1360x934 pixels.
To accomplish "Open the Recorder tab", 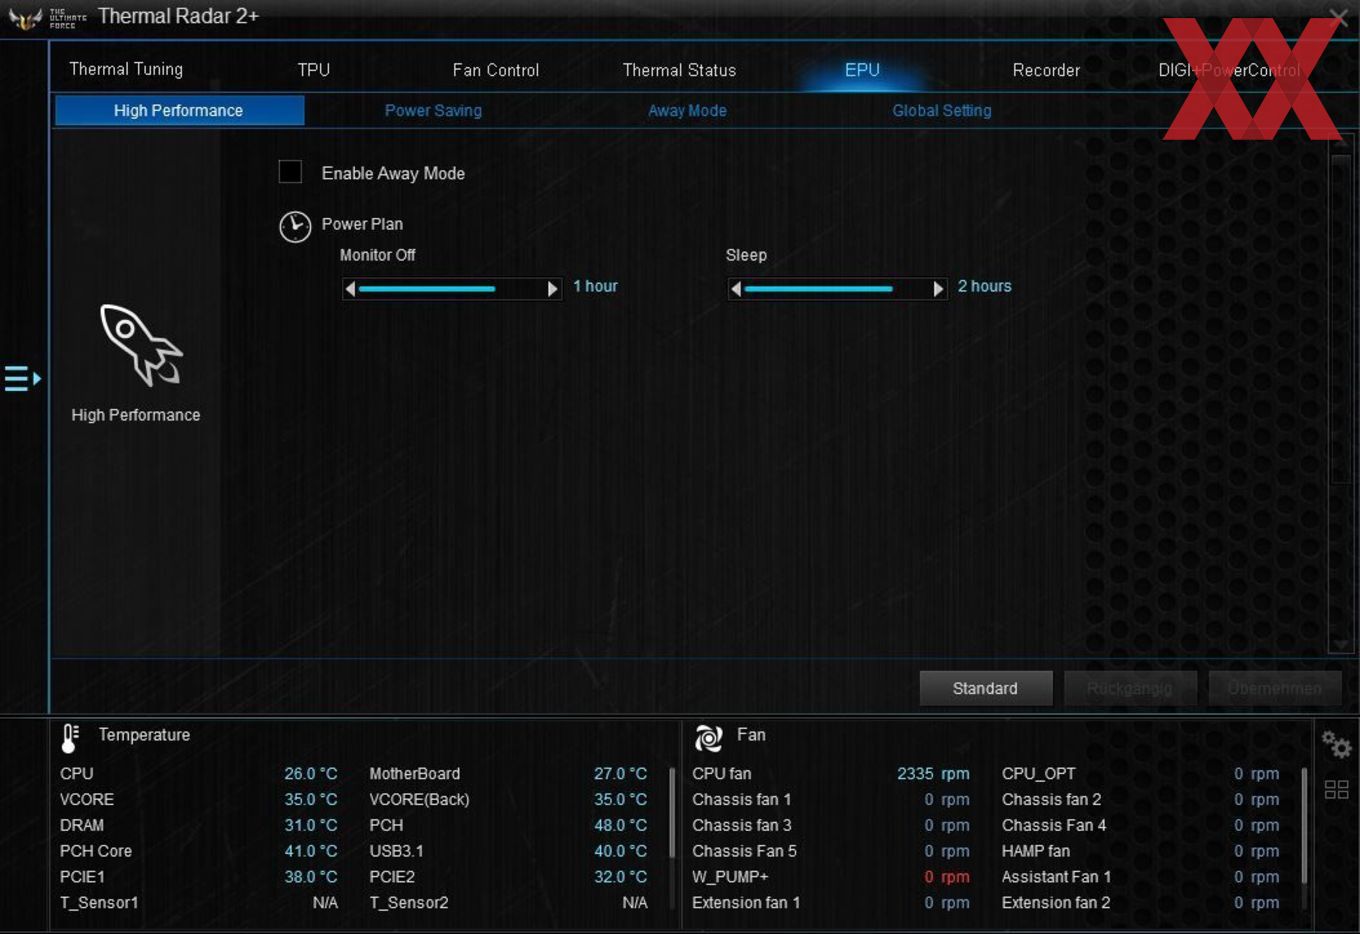I will click(1046, 70).
